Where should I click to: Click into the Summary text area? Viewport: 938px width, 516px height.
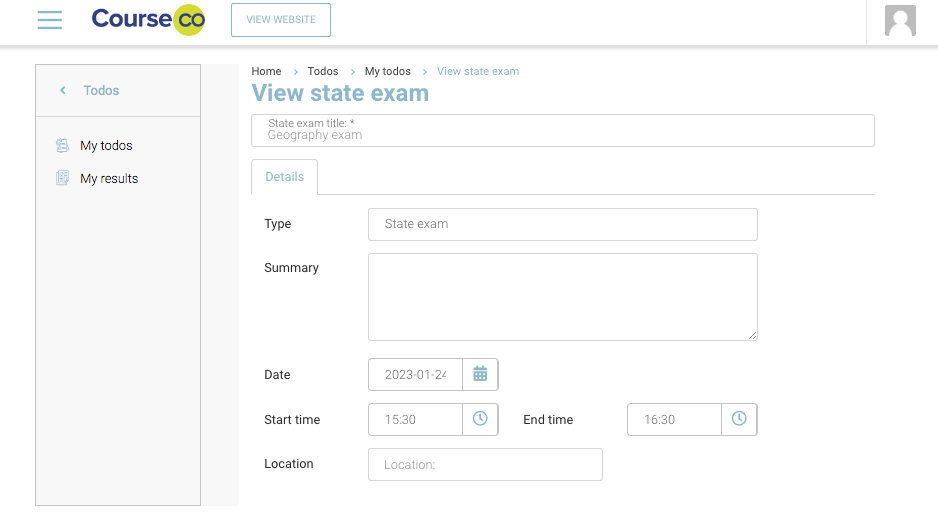(x=562, y=297)
